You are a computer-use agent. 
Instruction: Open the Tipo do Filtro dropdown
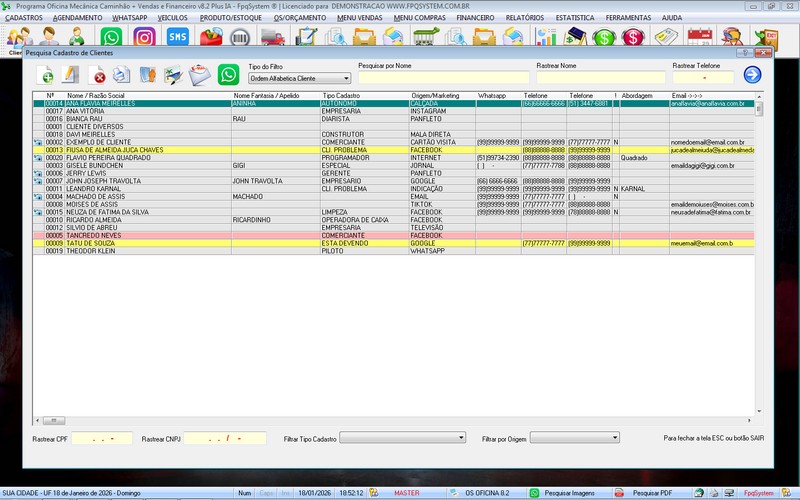tap(299, 78)
